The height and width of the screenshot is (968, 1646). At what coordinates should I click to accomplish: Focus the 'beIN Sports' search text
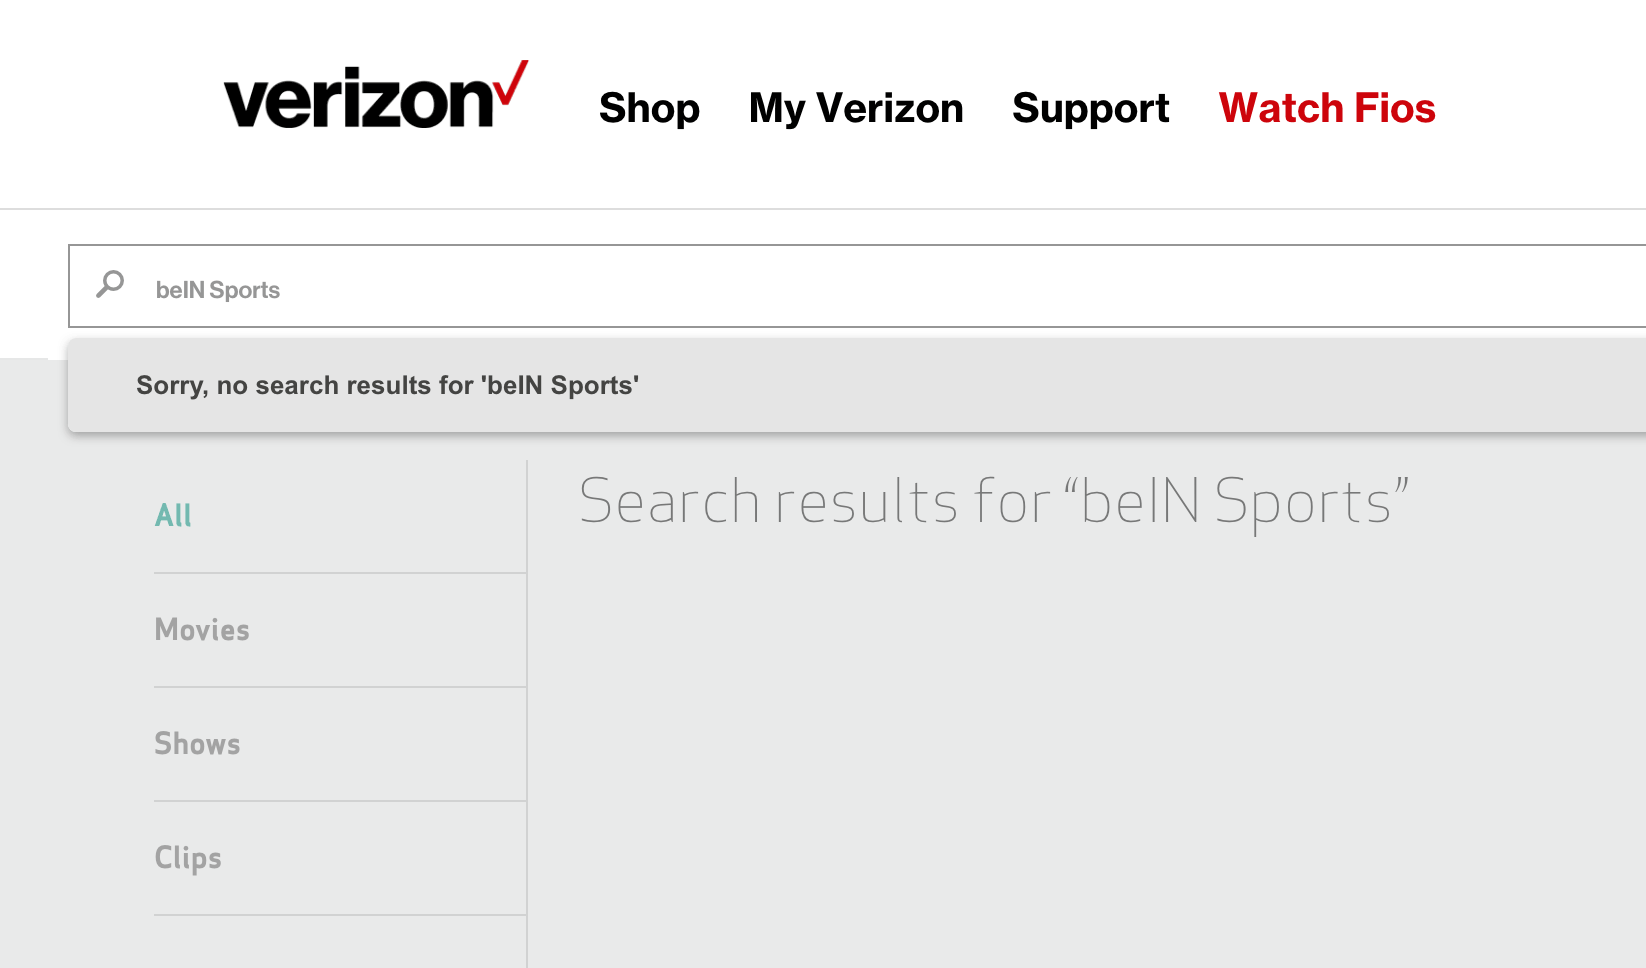click(218, 290)
